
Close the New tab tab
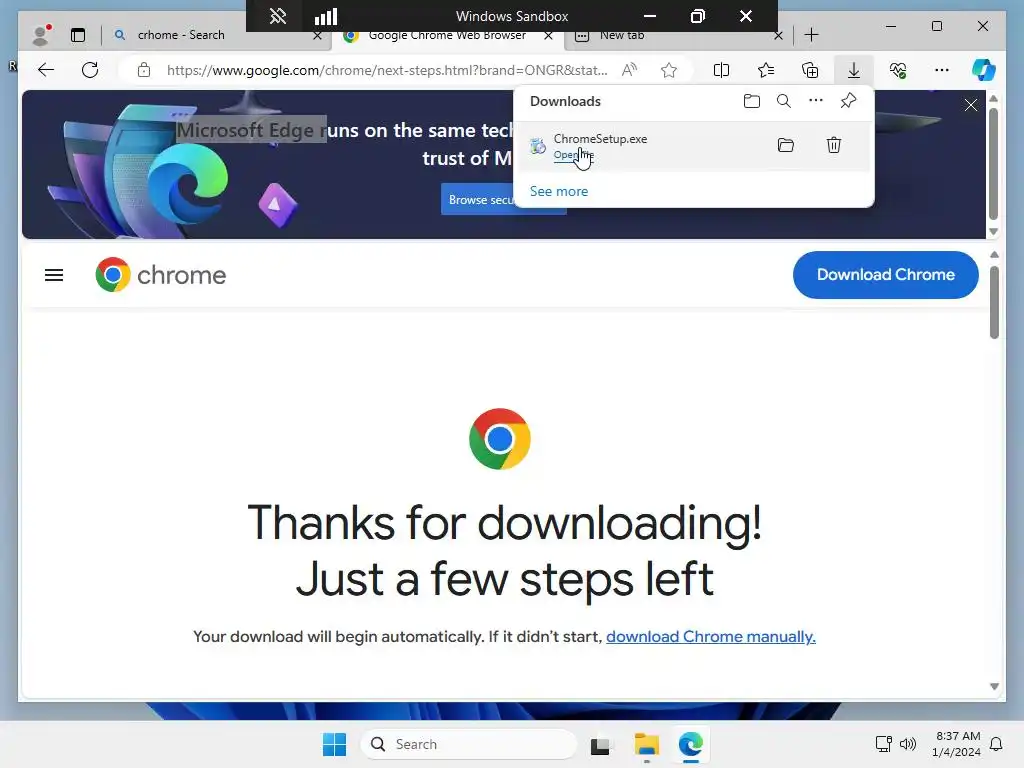(x=778, y=36)
